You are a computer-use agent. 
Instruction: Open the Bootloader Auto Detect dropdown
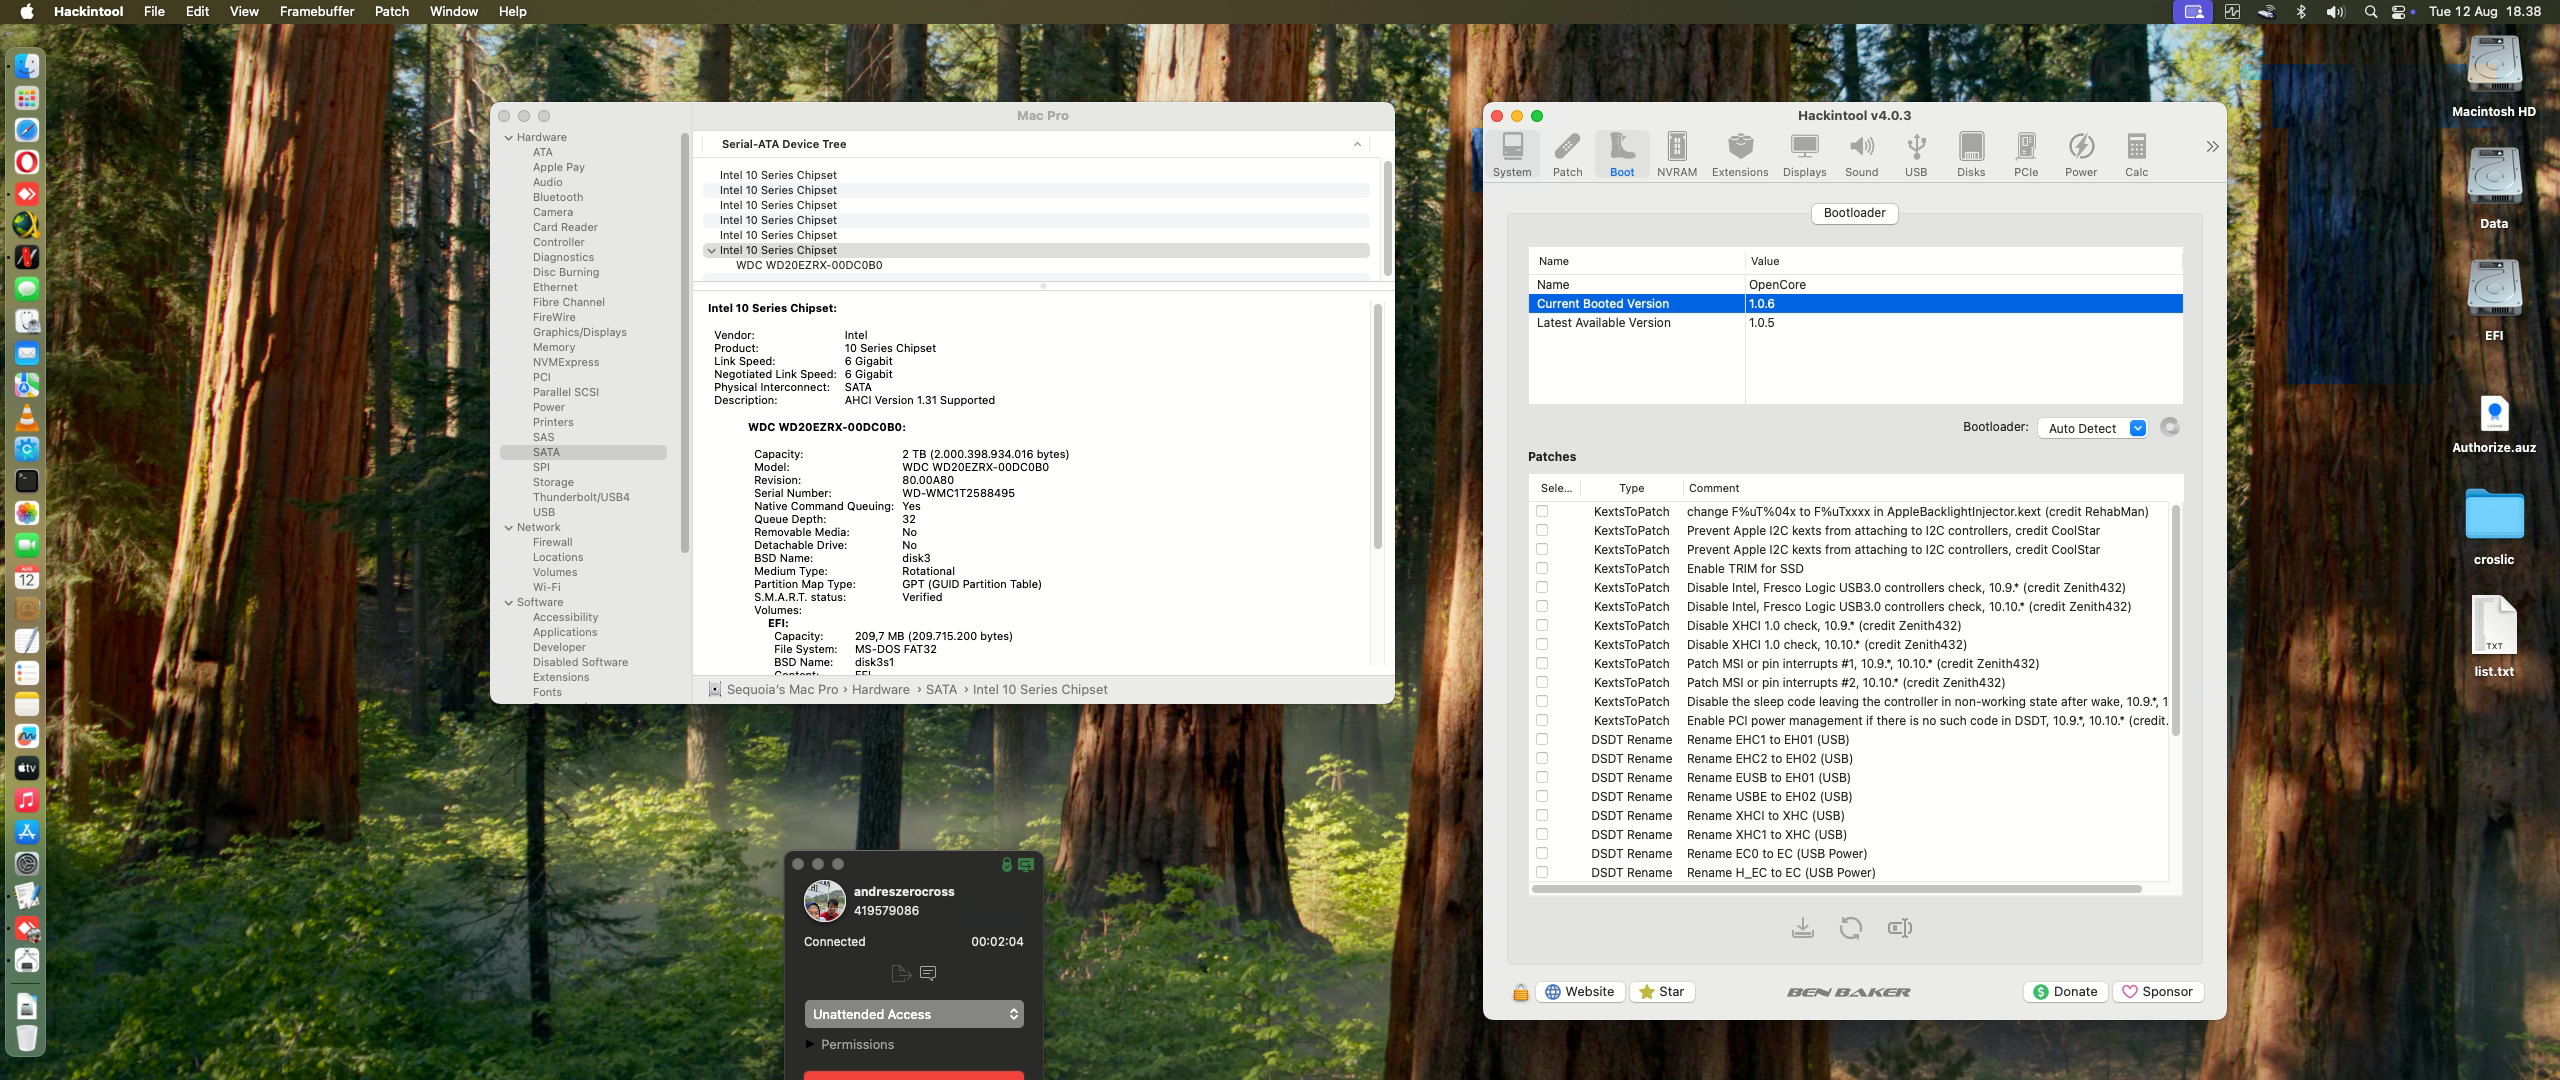pos(2092,428)
